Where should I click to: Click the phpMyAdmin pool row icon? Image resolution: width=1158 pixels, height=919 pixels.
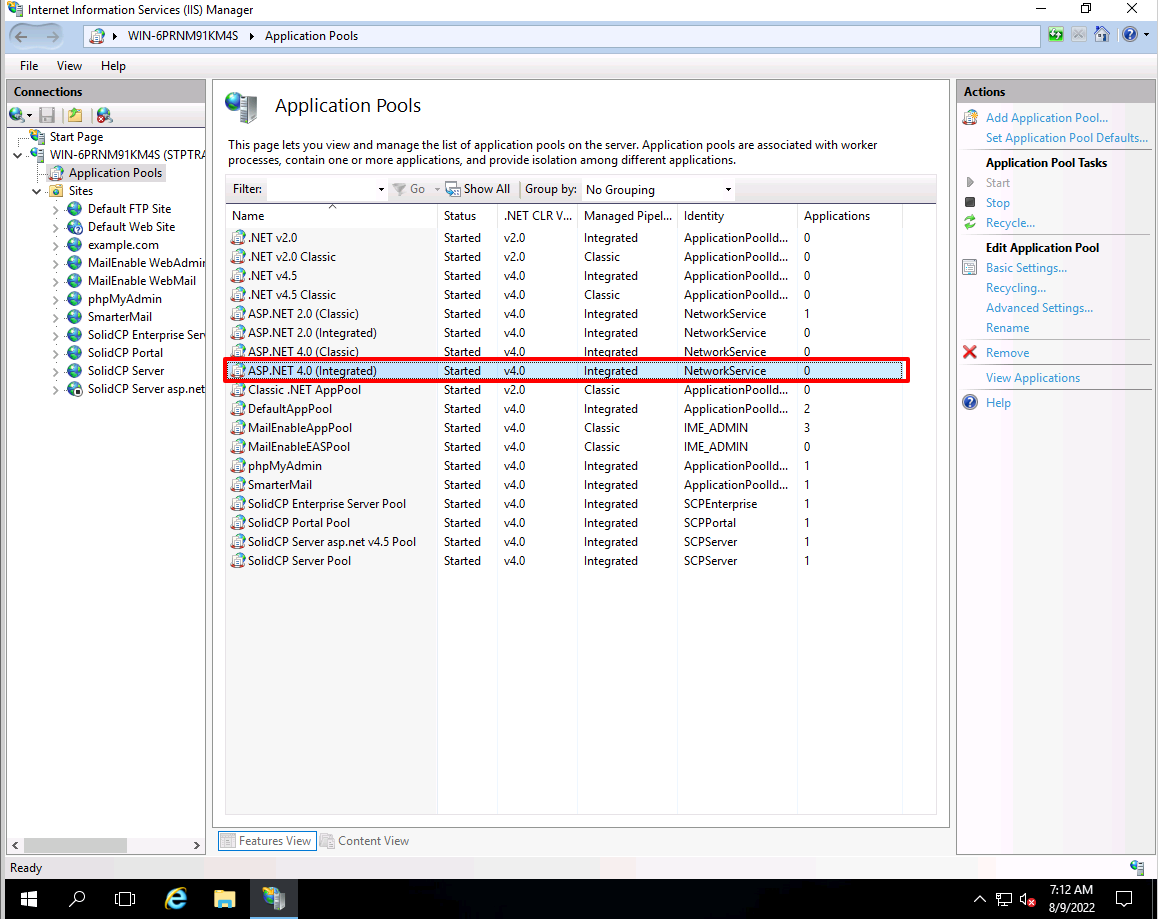coord(238,466)
